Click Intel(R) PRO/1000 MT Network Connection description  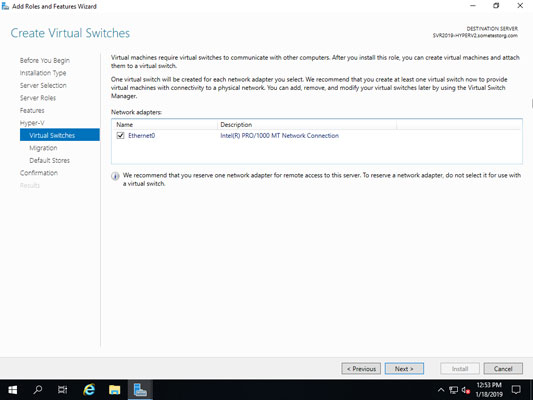(279, 136)
